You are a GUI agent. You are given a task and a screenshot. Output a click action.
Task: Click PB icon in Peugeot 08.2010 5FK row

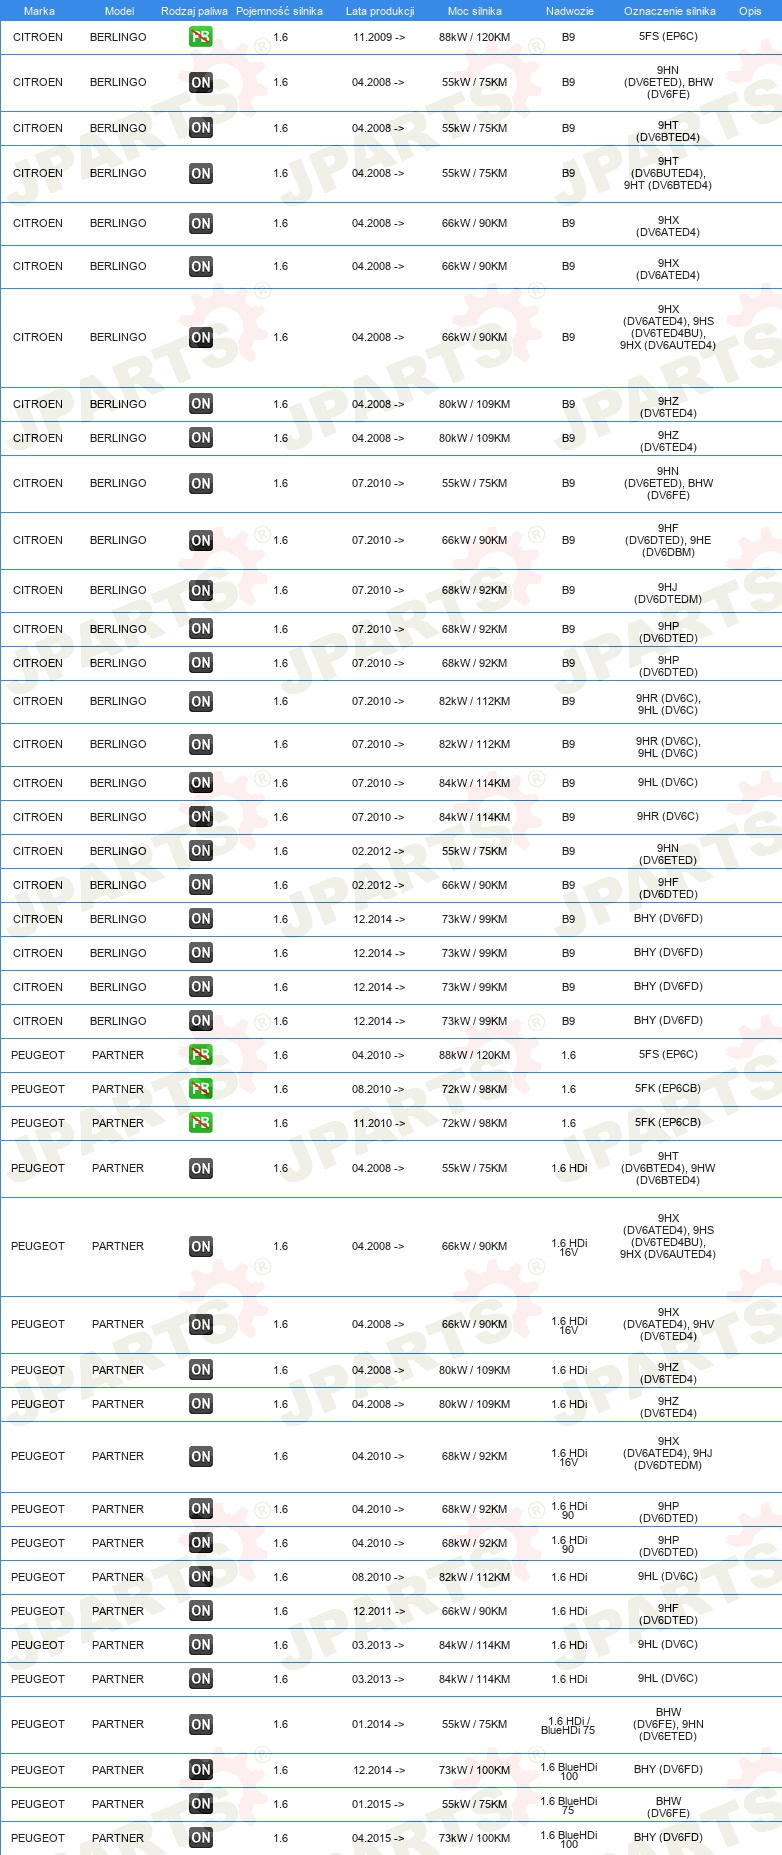tap(201, 1089)
